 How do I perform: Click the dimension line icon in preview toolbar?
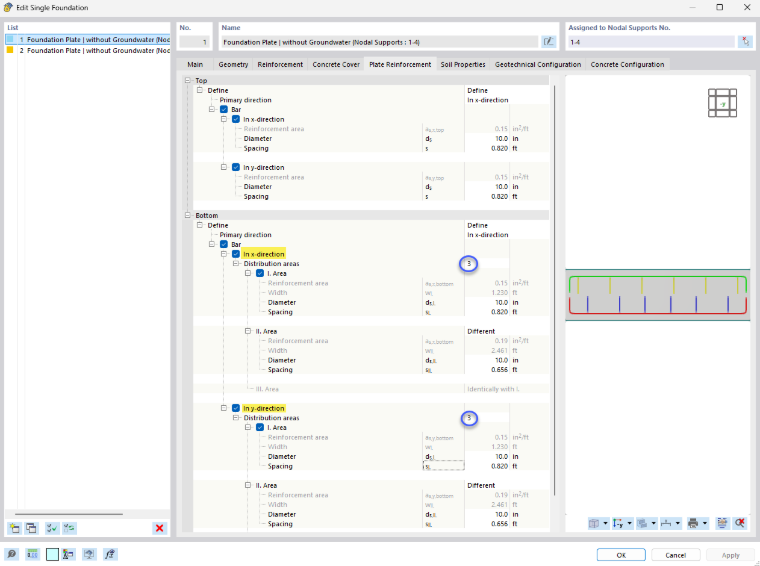pyautogui.click(x=666, y=523)
